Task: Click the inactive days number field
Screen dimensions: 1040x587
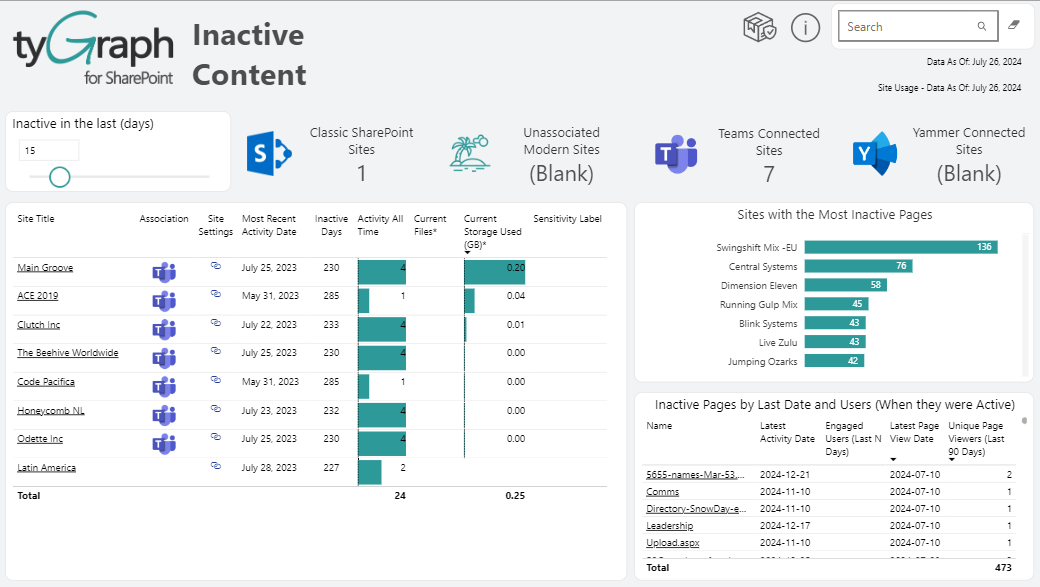Action: [48, 151]
